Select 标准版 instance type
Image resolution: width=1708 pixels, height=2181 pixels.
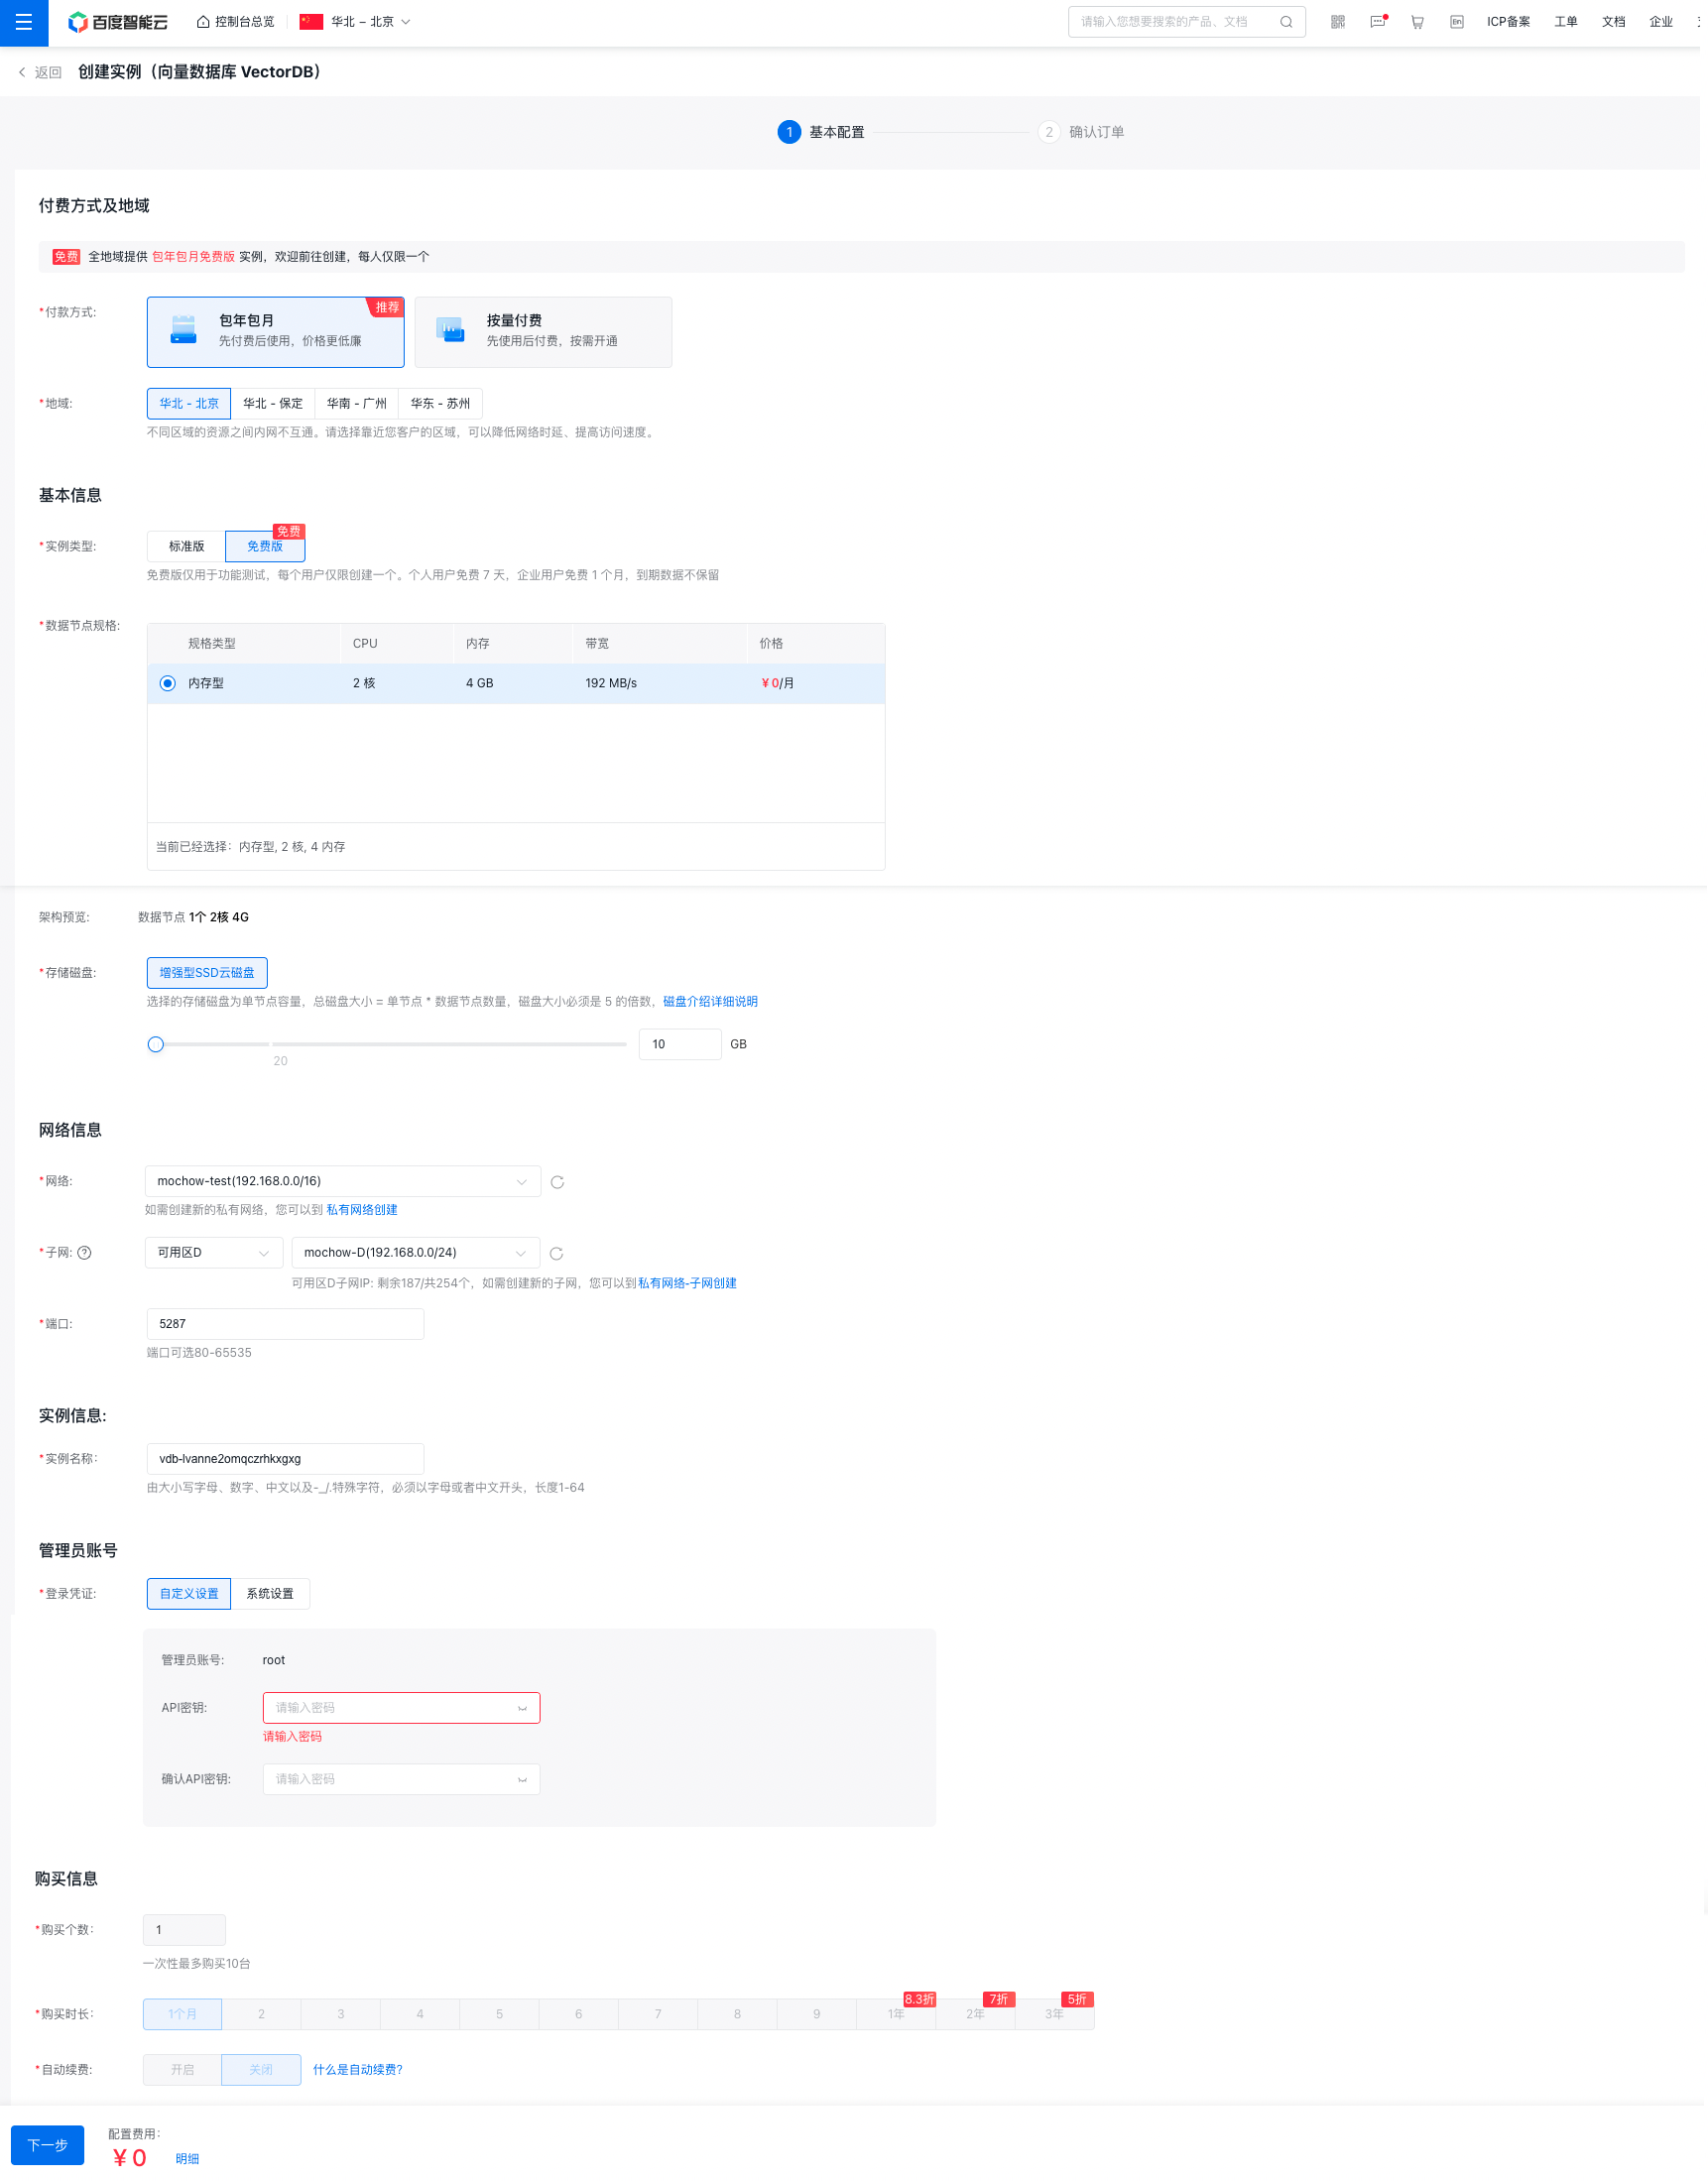tap(186, 546)
